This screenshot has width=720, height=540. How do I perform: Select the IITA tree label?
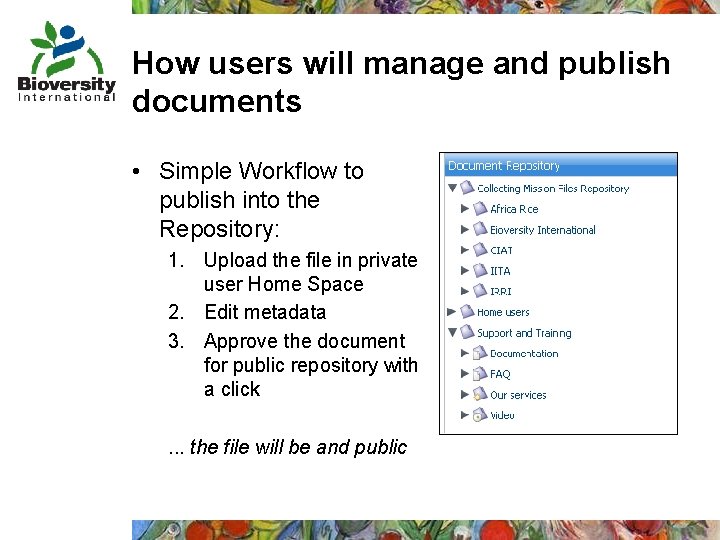pos(500,271)
